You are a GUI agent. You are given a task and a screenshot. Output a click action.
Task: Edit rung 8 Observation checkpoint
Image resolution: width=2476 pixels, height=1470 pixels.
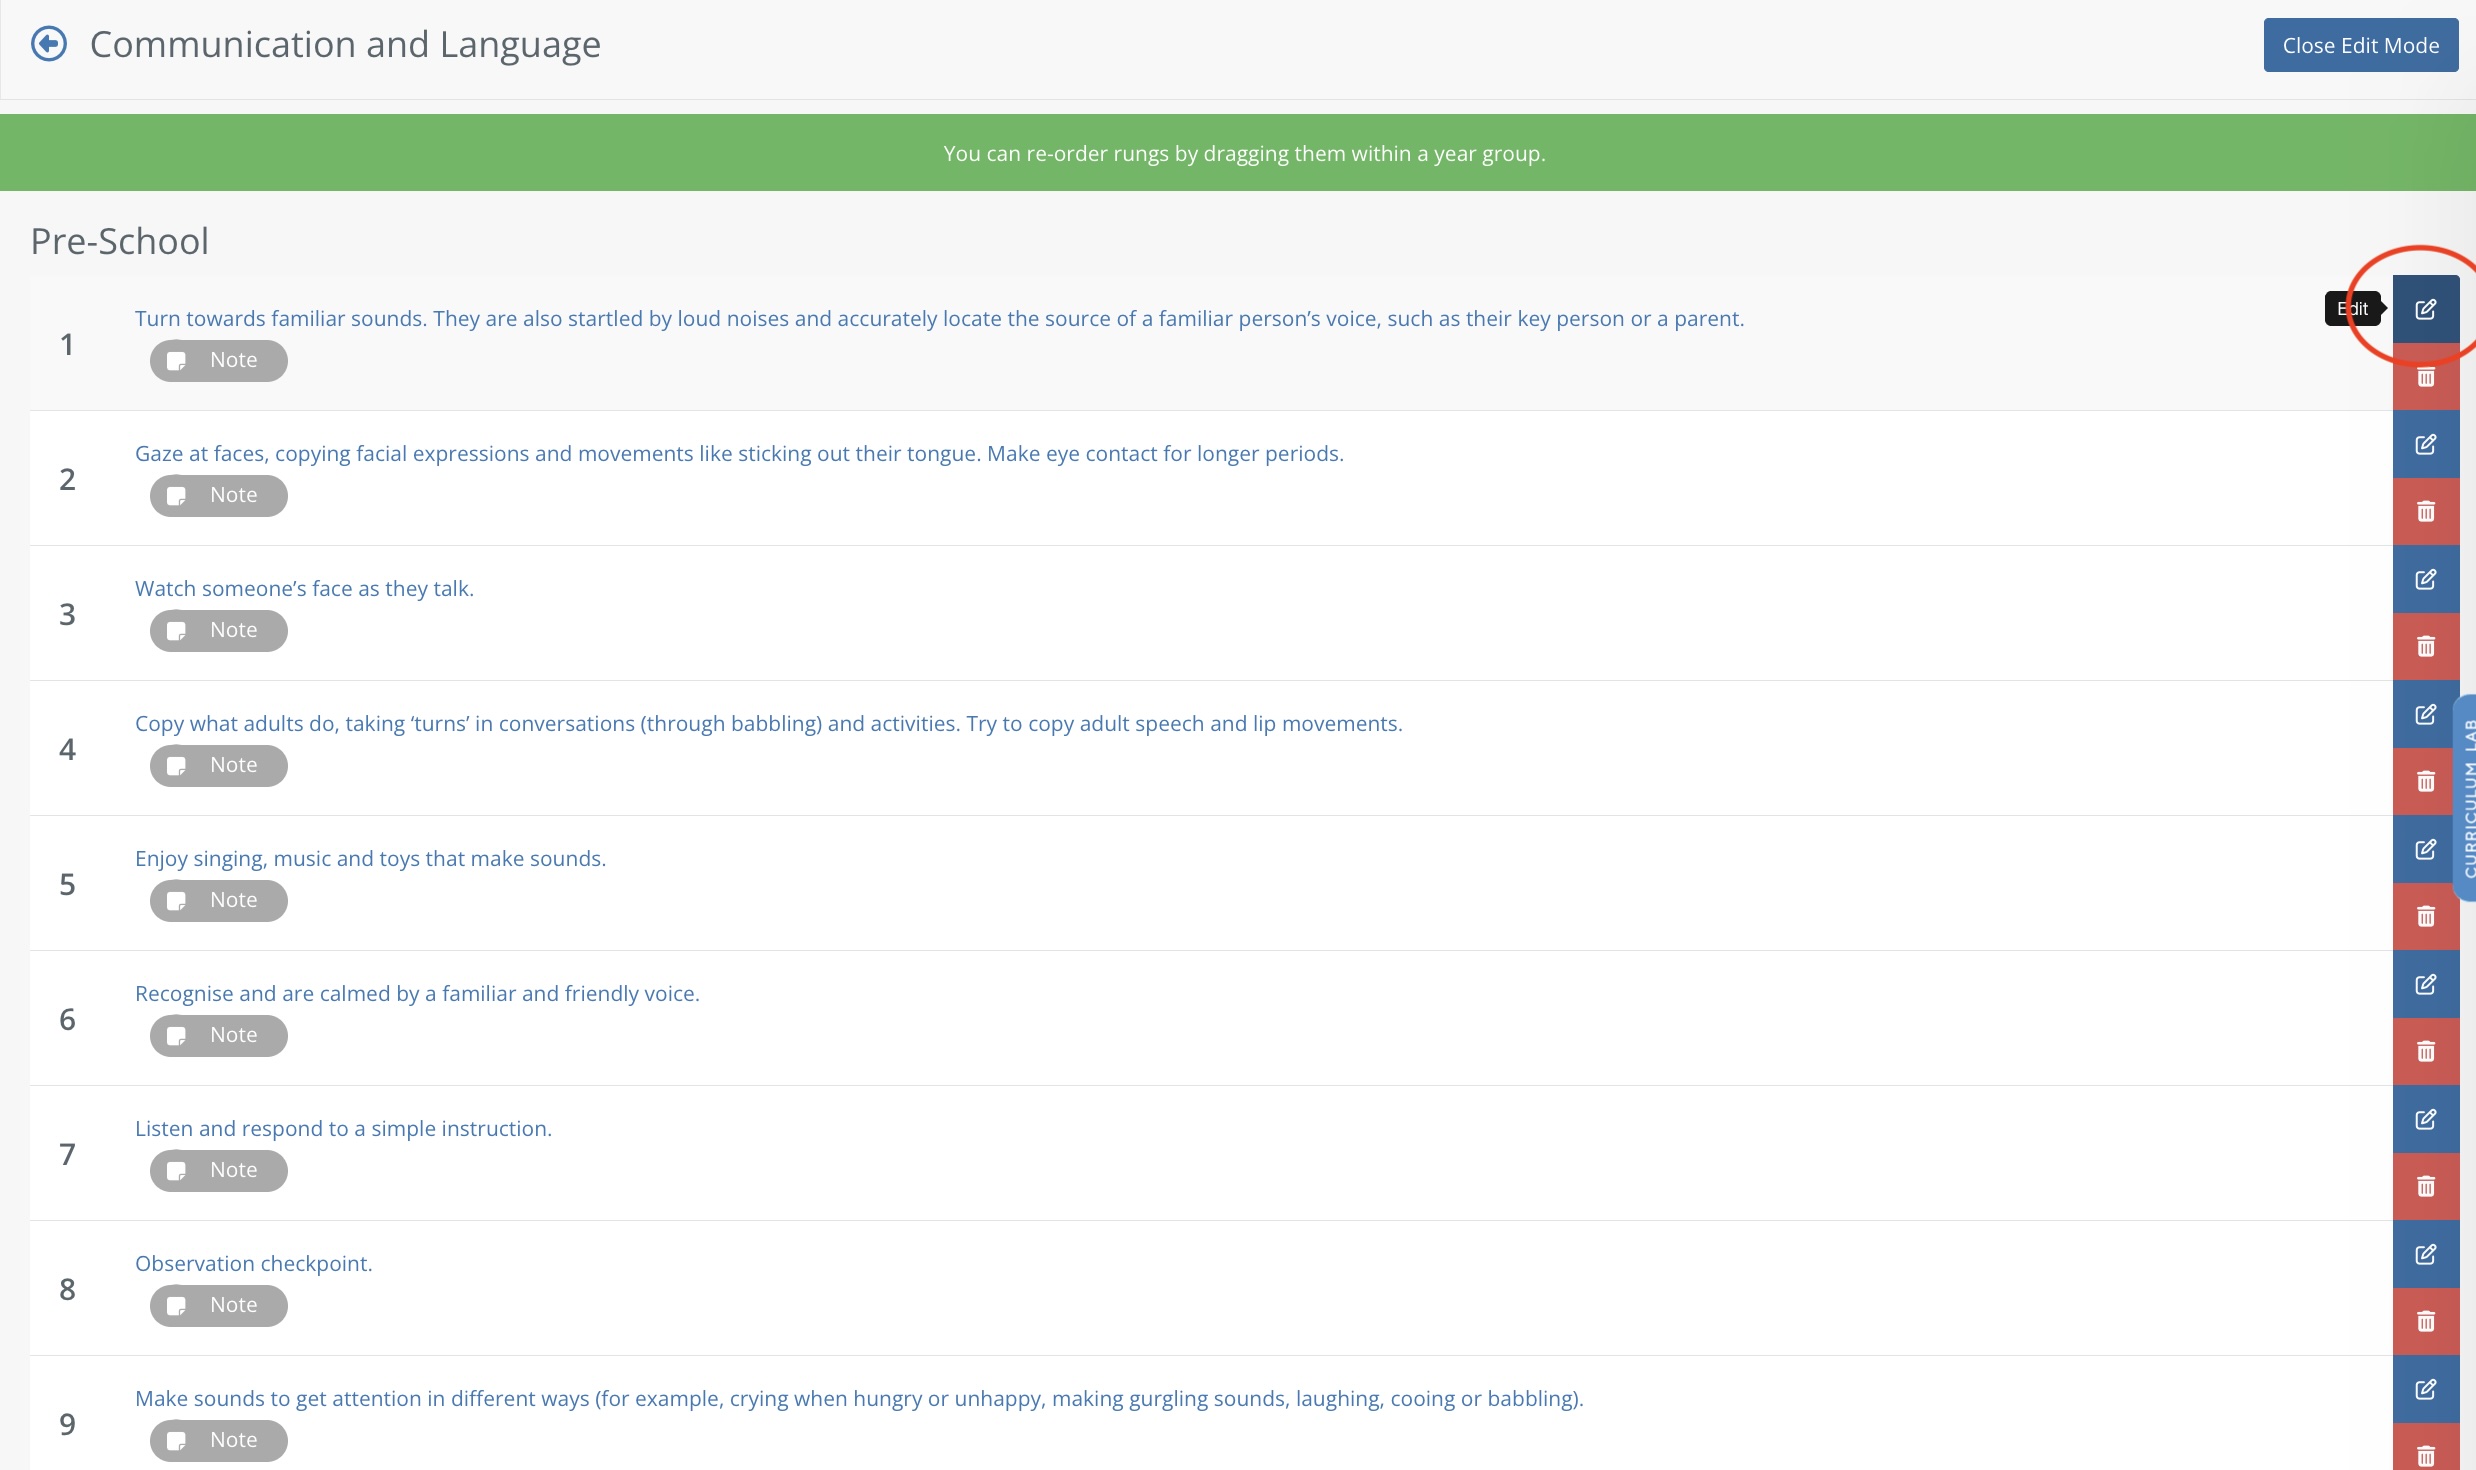click(x=2425, y=1254)
